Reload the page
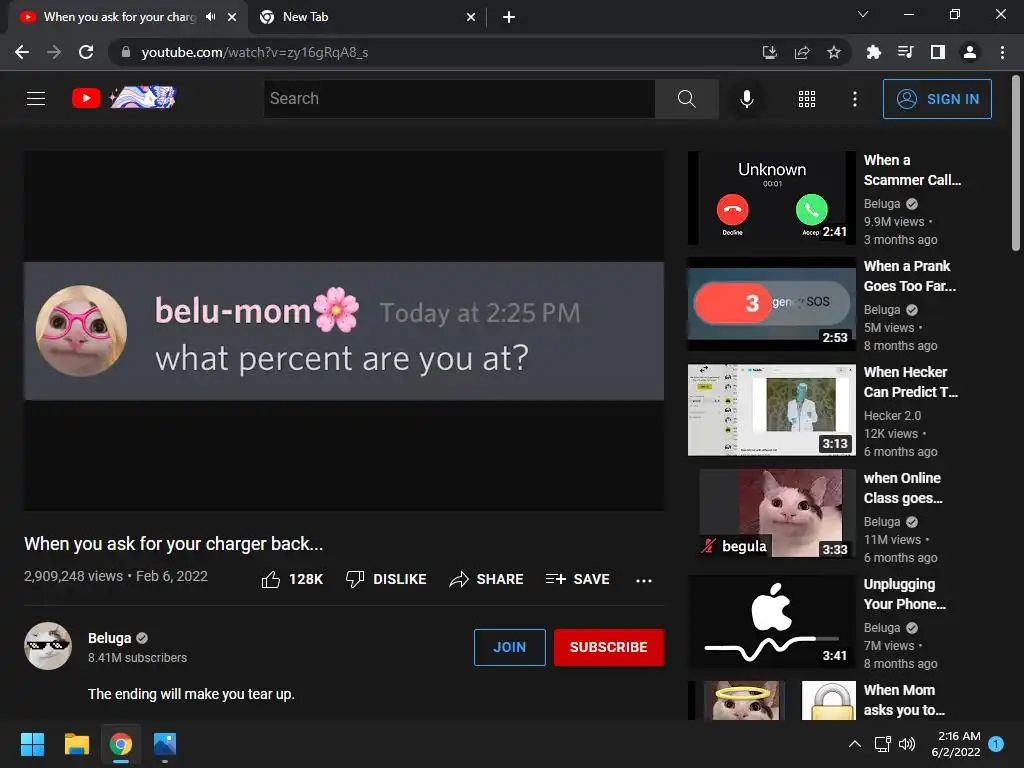Image resolution: width=1024 pixels, height=768 pixels. pos(86,52)
